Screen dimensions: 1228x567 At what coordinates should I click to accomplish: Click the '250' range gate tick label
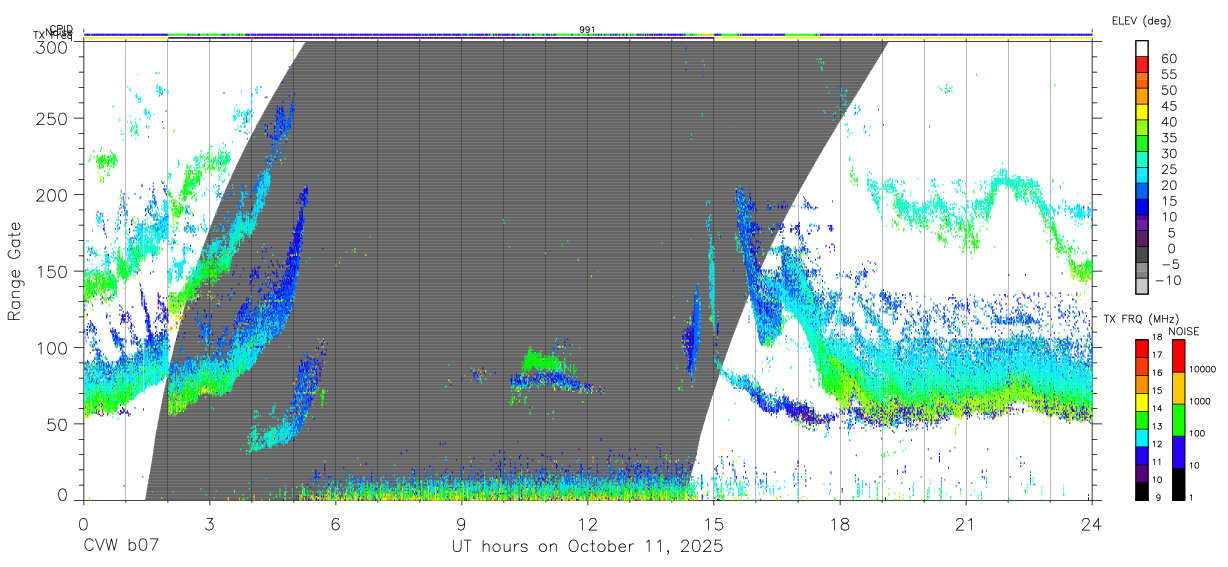coord(52,119)
